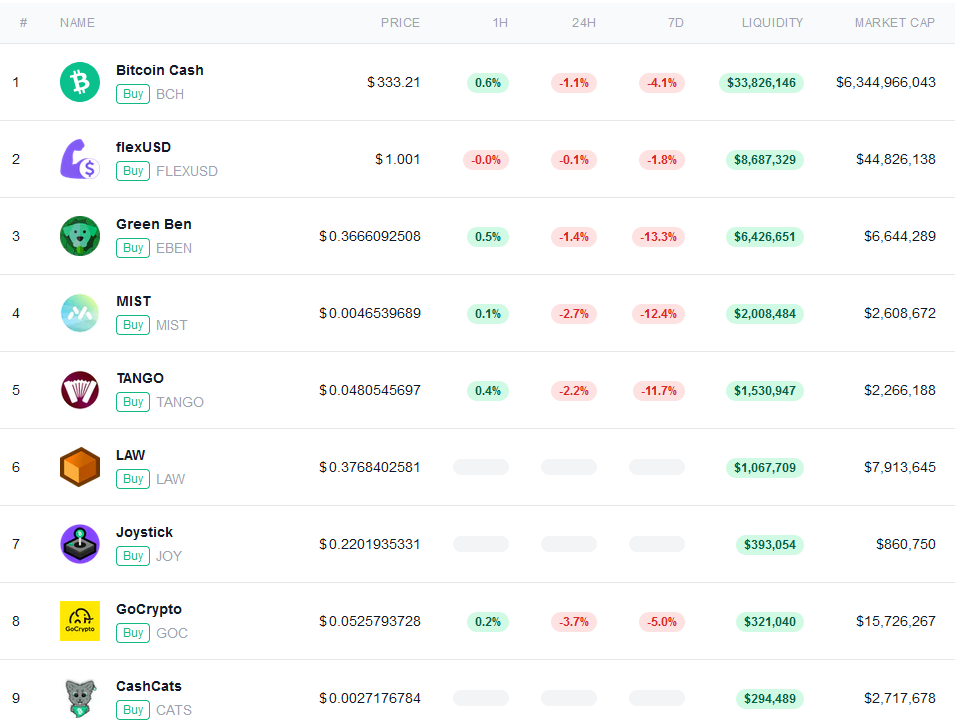Click Buy button beside EBEN ticker
This screenshot has height=728, width=955.
point(133,248)
